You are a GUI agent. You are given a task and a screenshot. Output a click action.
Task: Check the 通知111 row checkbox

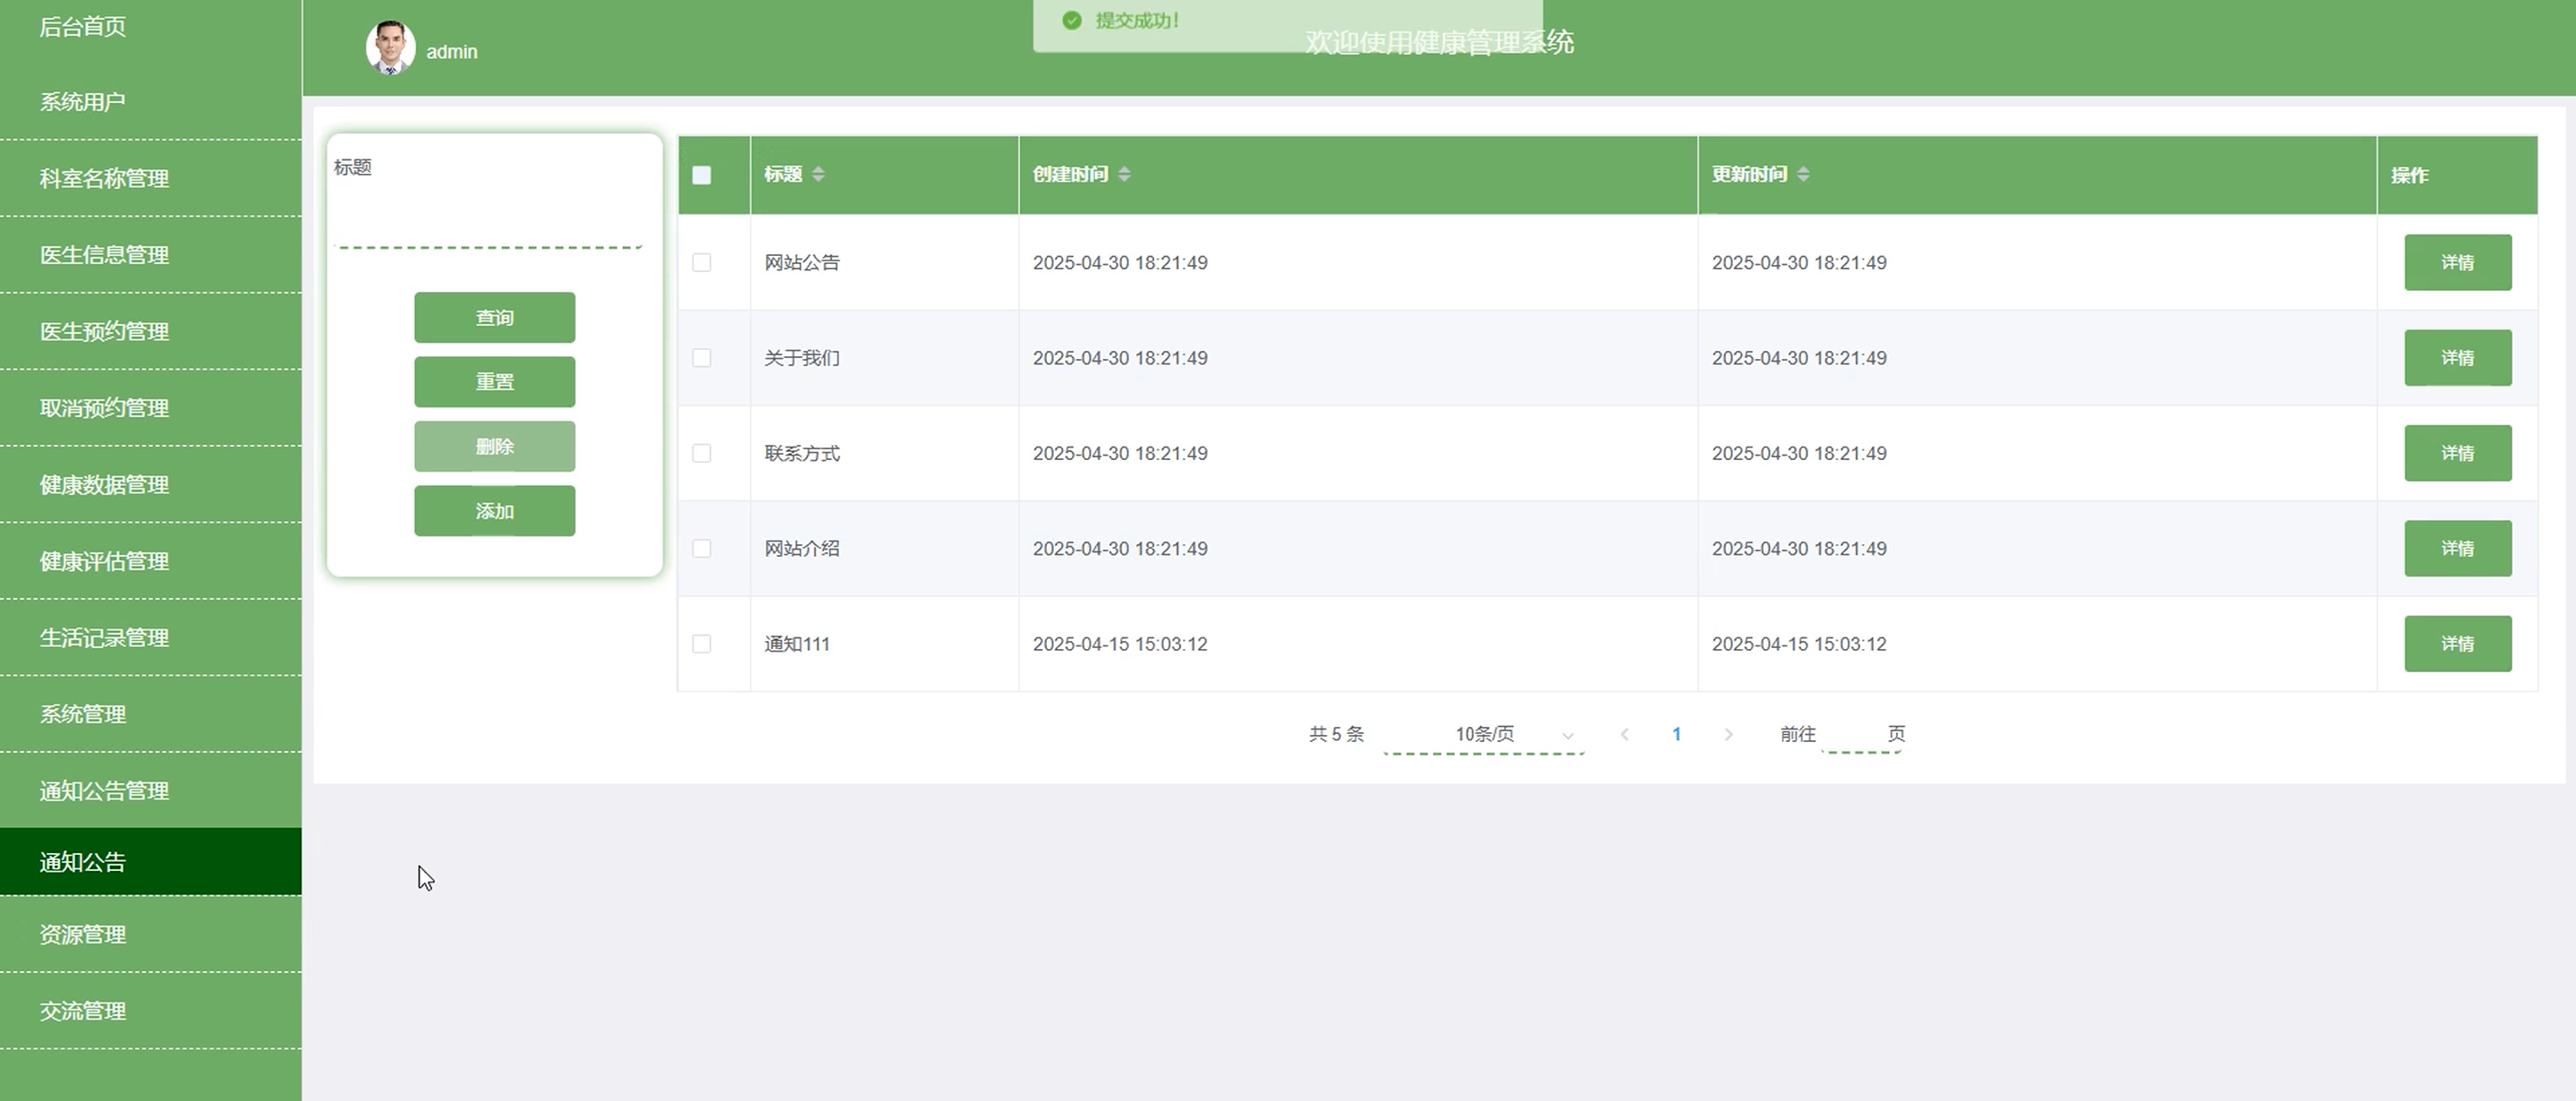coord(702,644)
